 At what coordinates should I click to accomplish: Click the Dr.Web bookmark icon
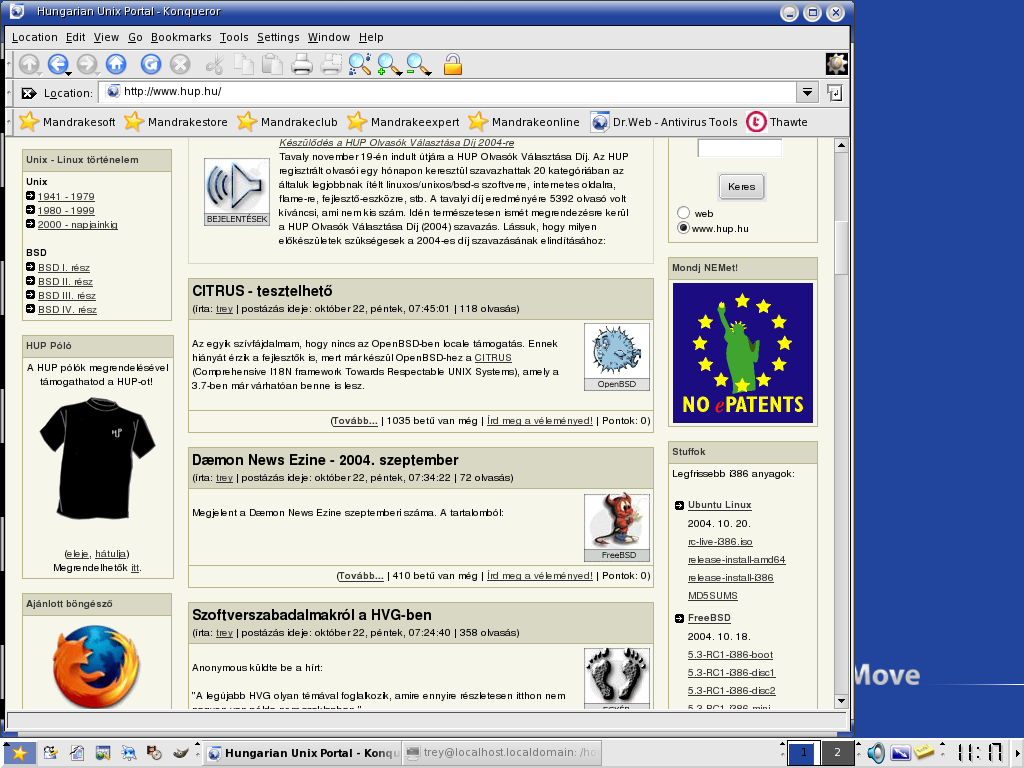[x=600, y=122]
